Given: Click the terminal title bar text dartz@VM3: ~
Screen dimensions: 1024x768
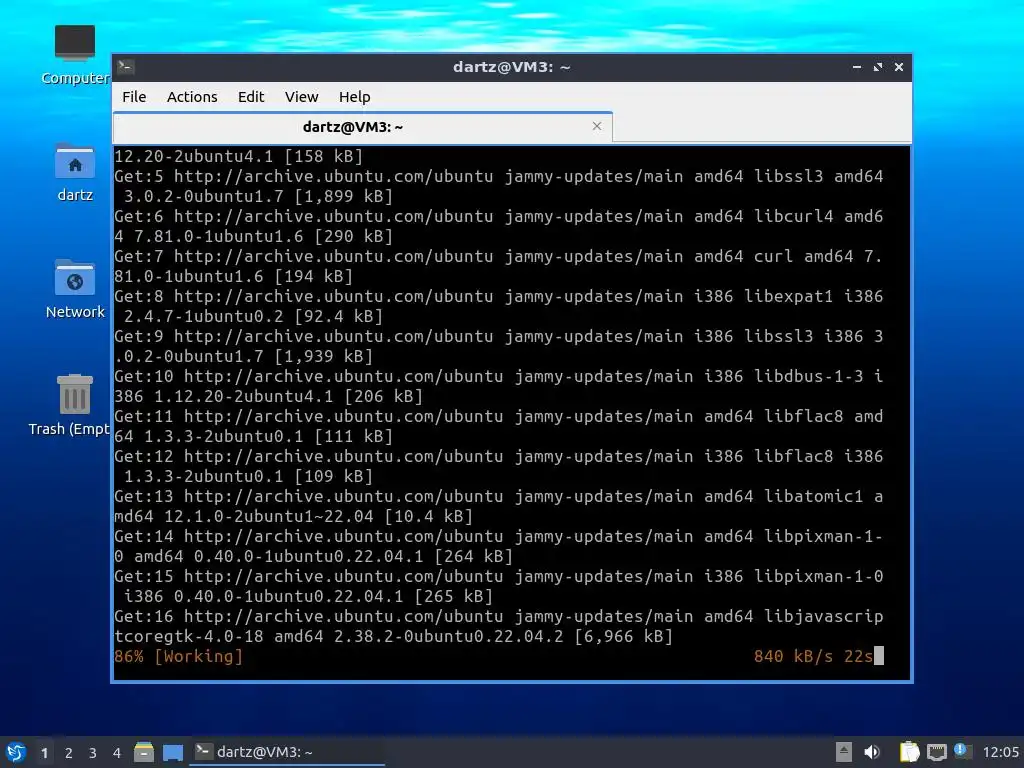Looking at the screenshot, I should [x=511, y=67].
